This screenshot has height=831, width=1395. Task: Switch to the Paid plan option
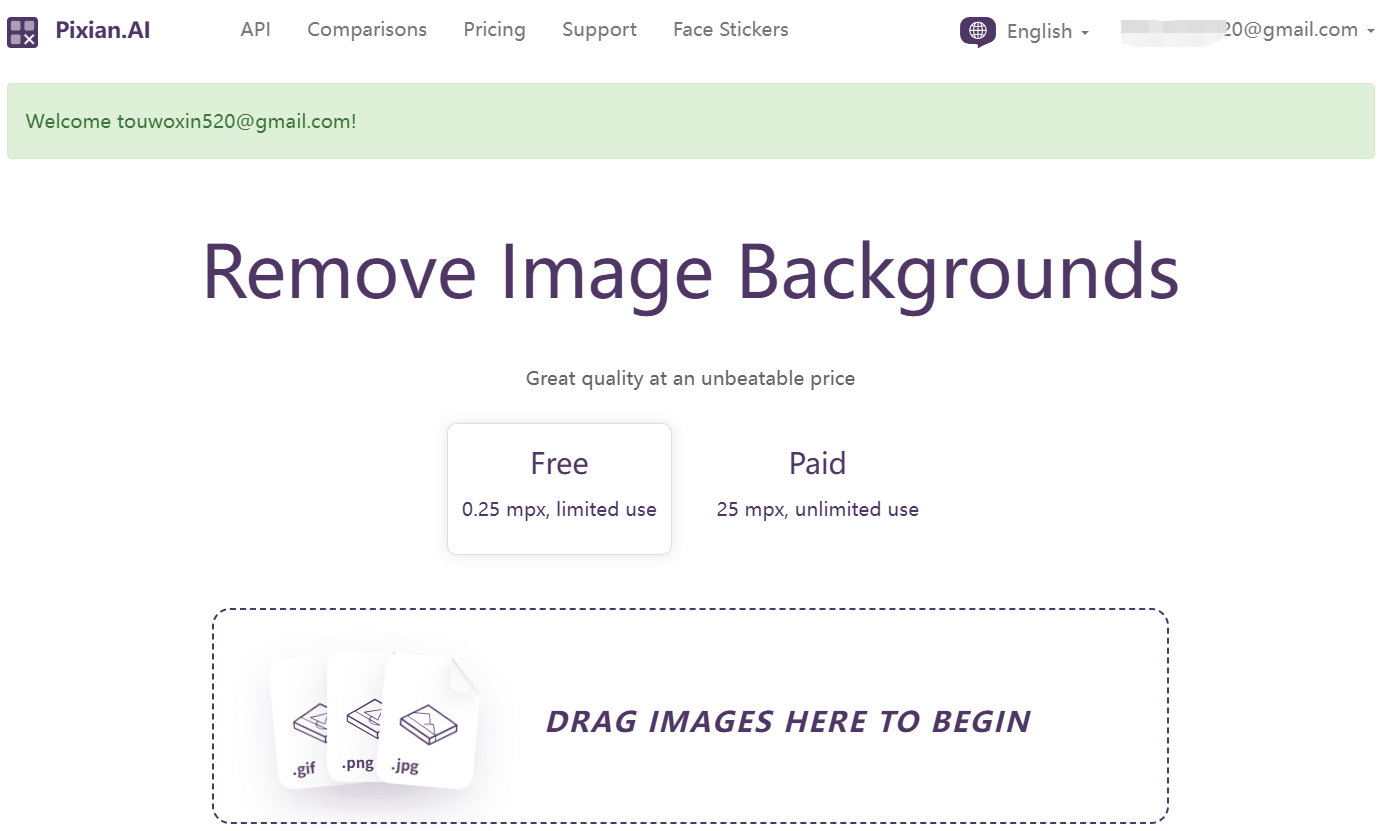[817, 487]
